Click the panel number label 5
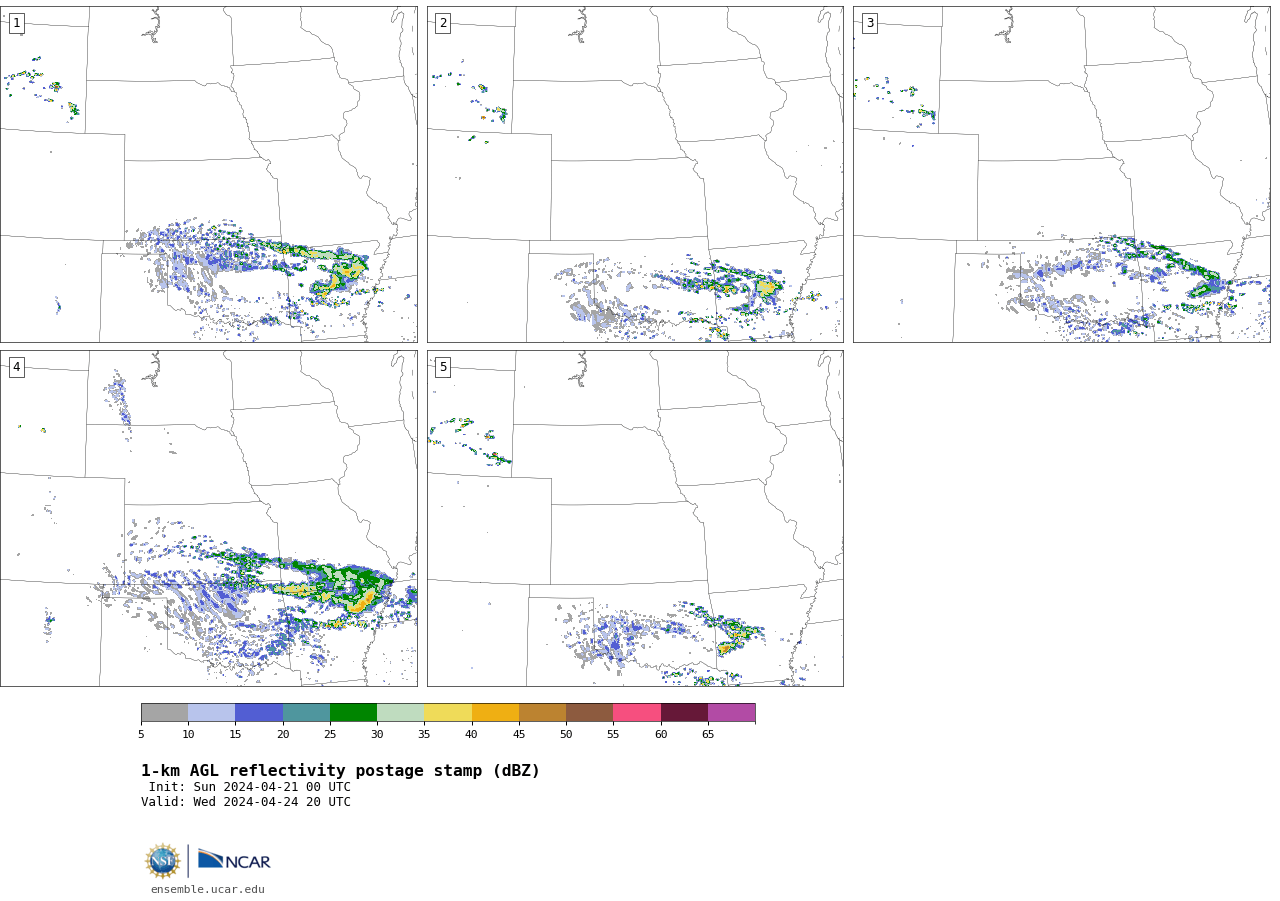This screenshot has height=901, width=1280. [x=443, y=367]
